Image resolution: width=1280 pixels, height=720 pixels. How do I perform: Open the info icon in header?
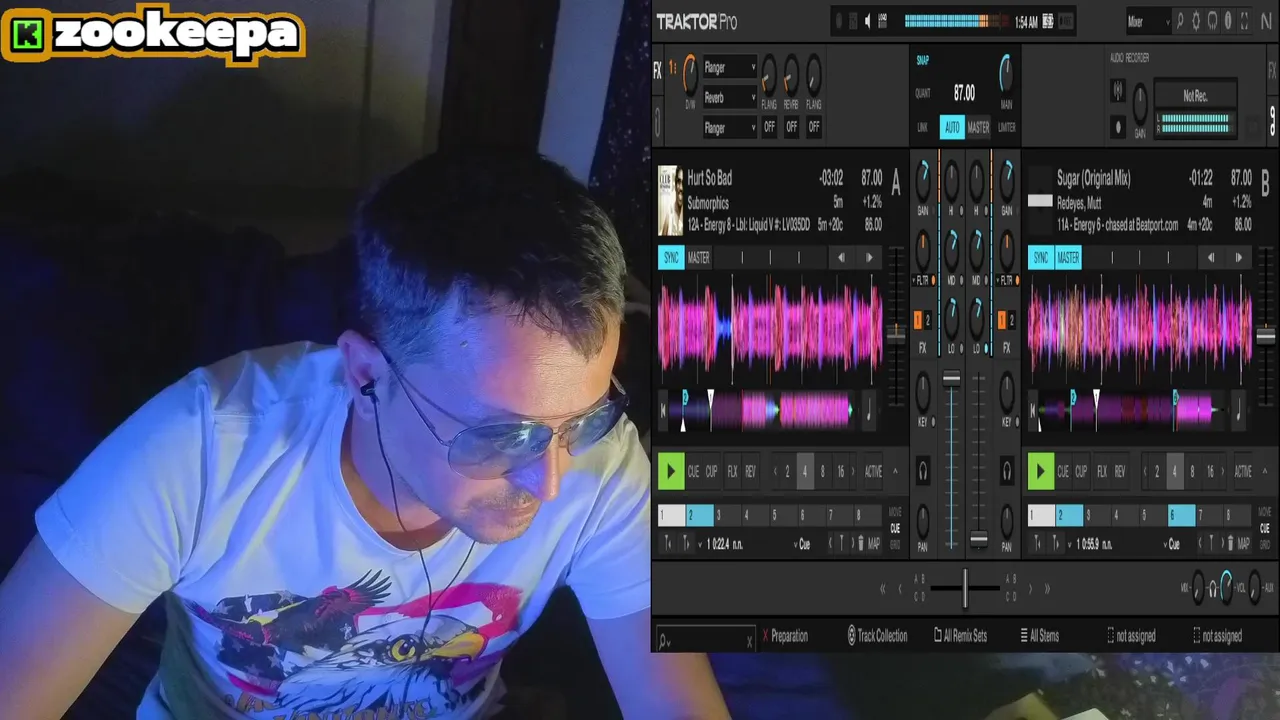1228,20
